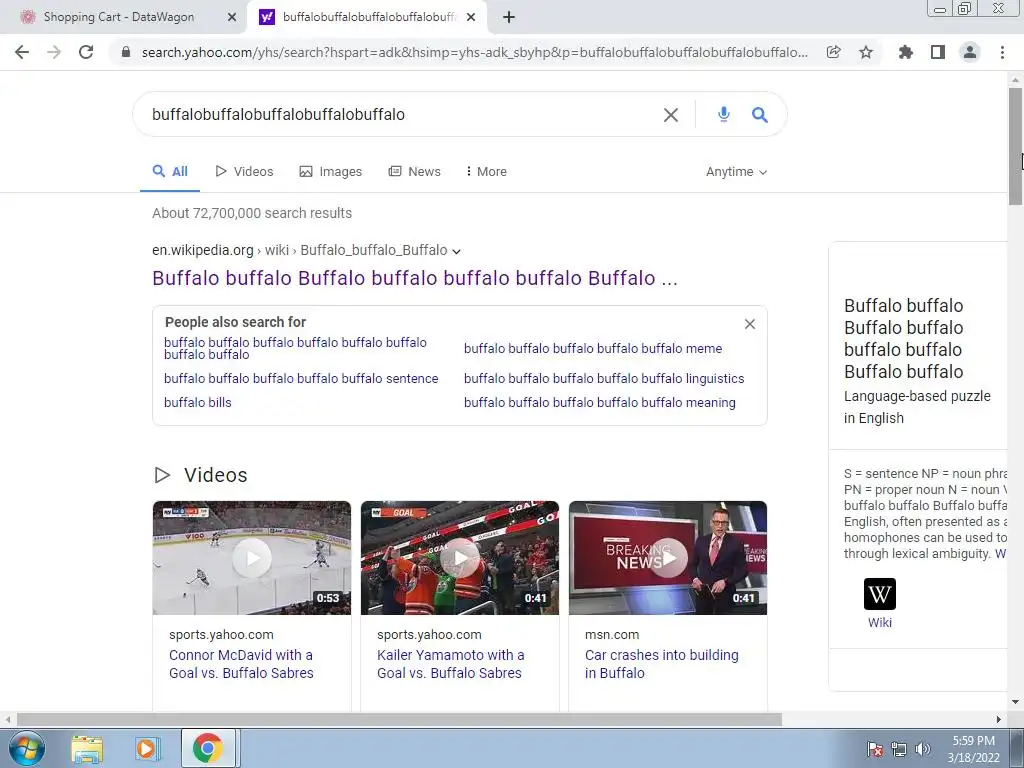This screenshot has width=1024, height=768.
Task: Open the Windows Start orb
Action: (27, 748)
